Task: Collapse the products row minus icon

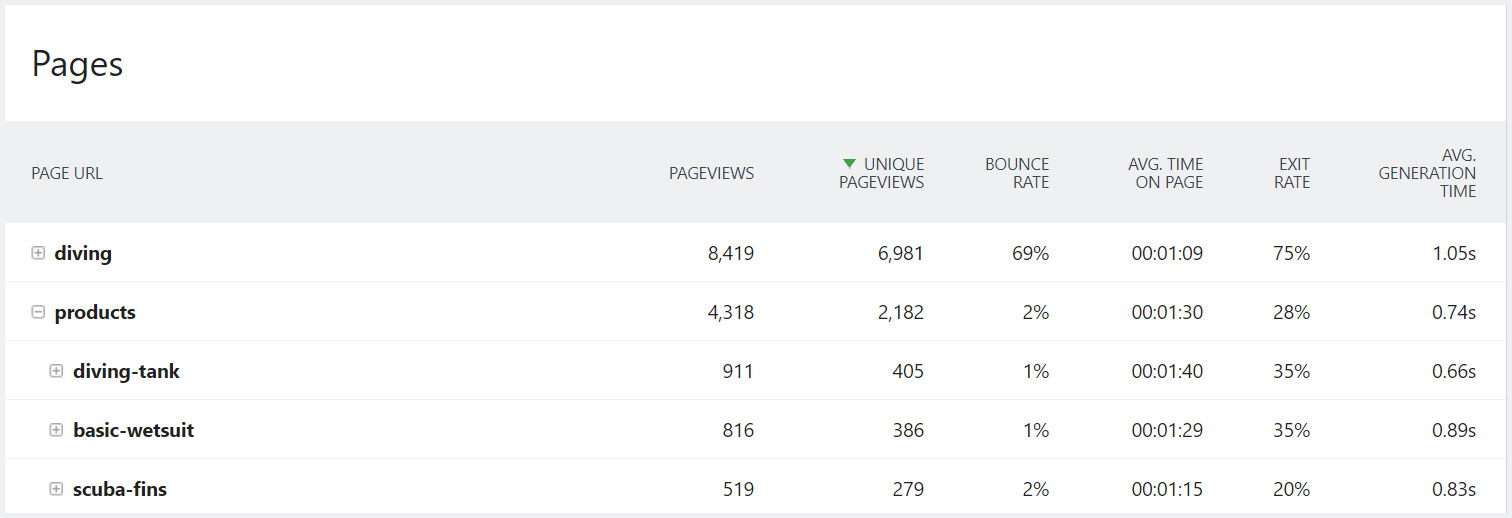Action: click(38, 312)
